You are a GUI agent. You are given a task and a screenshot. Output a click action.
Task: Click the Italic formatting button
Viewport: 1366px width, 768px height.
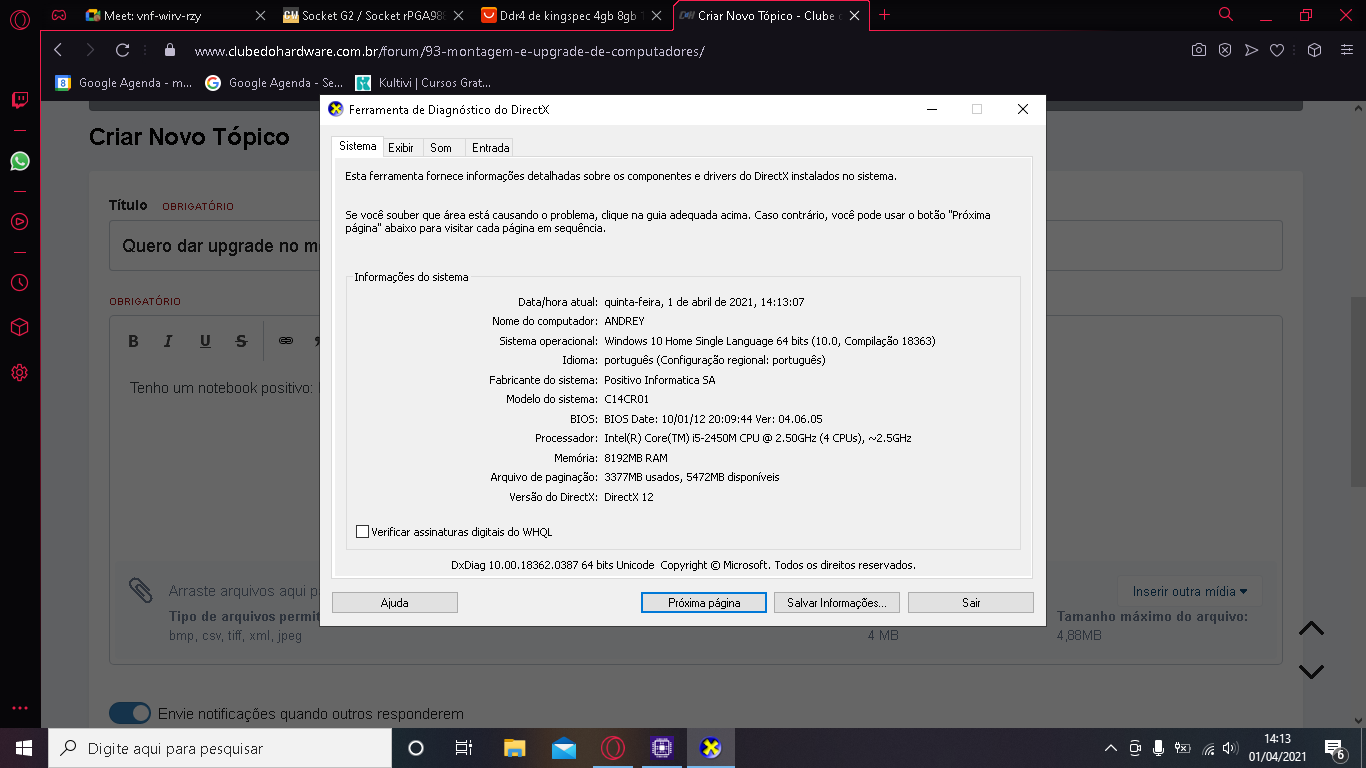[x=168, y=341]
